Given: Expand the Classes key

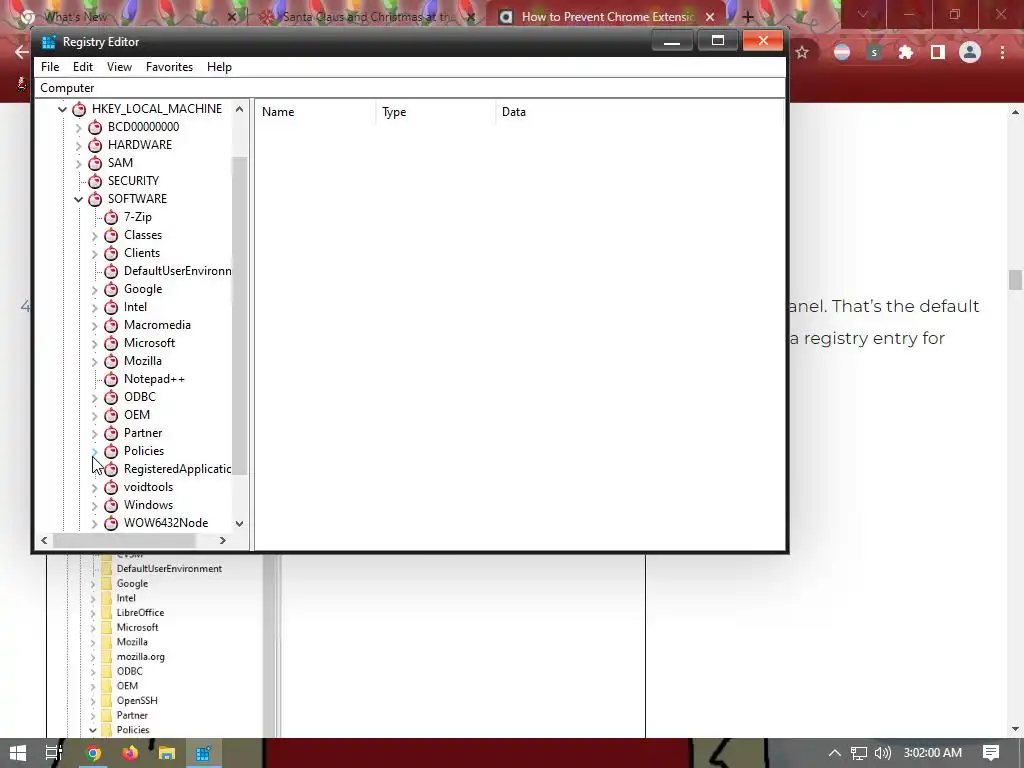Looking at the screenshot, I should (95, 235).
